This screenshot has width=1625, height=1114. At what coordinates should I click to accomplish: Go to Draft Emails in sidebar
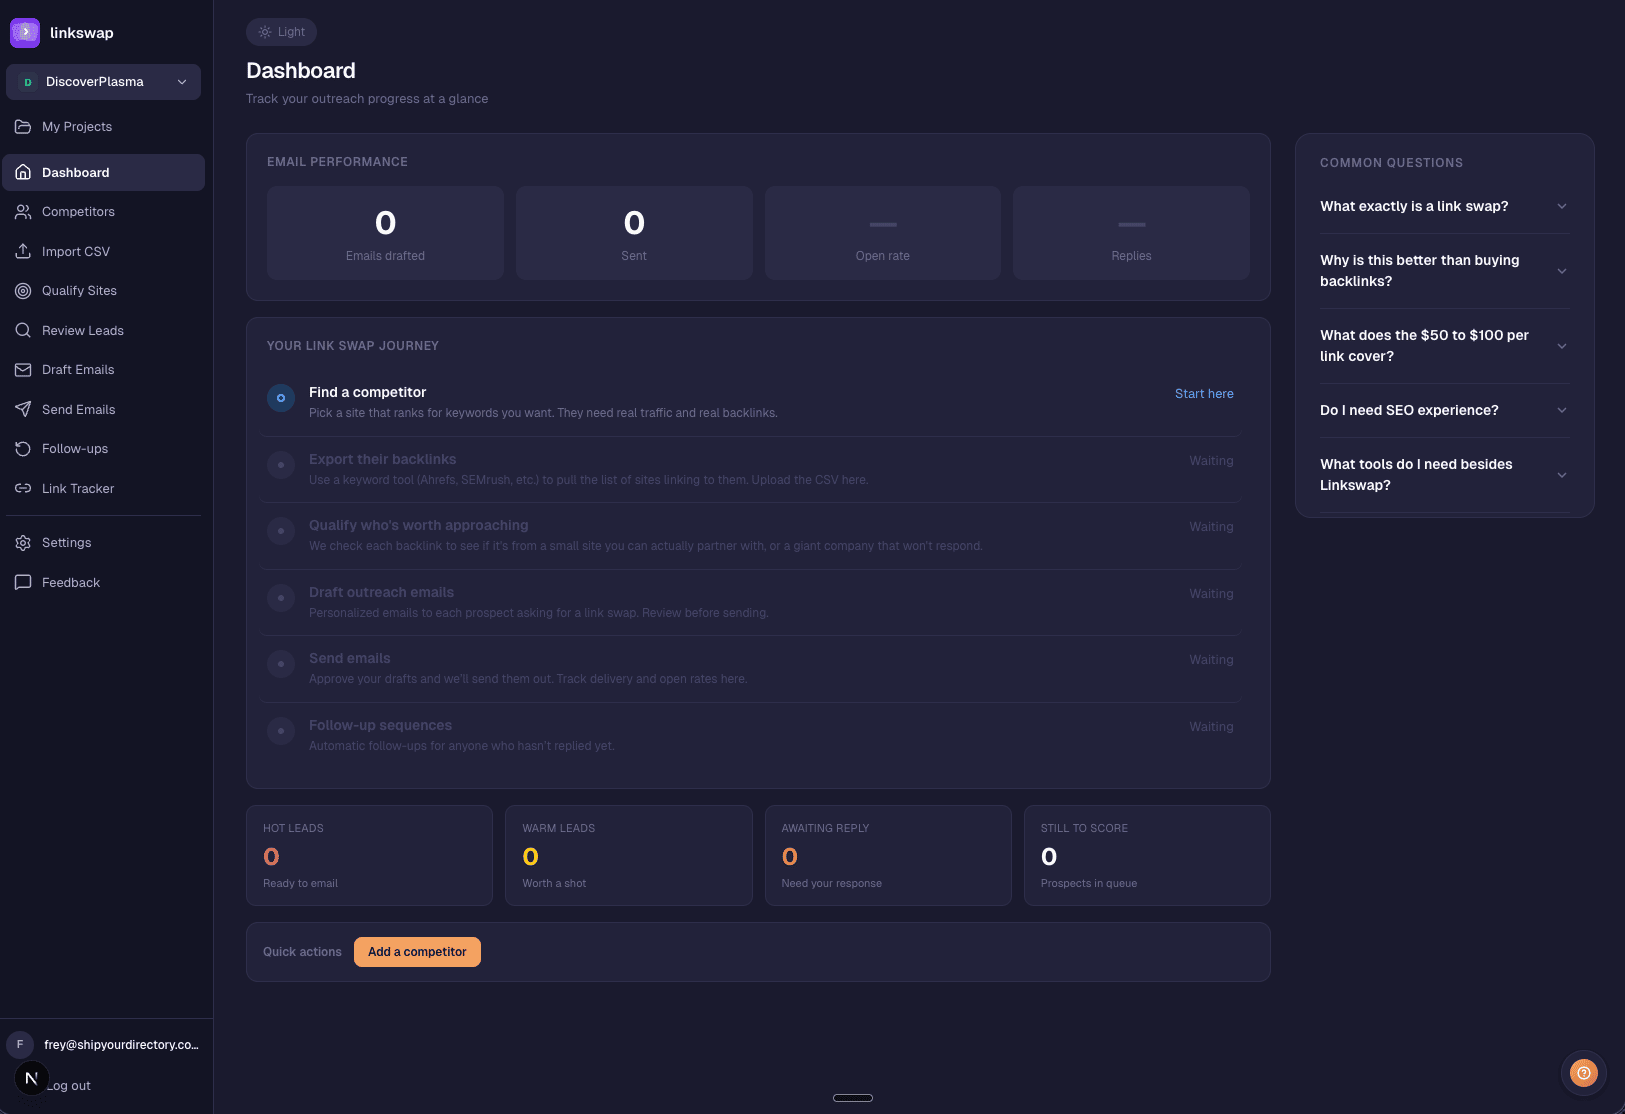click(x=78, y=370)
